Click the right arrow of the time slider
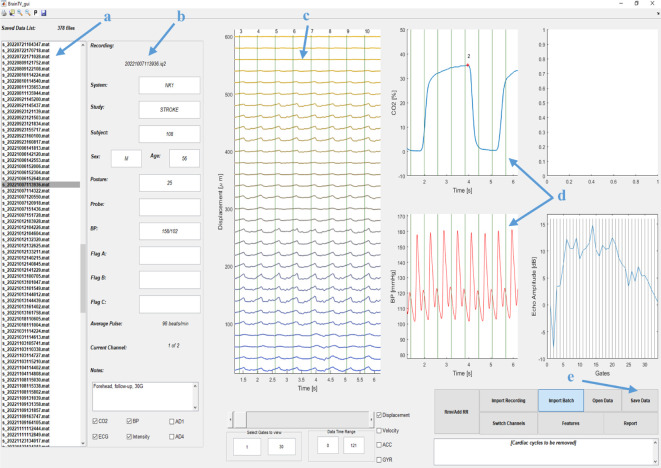 click(371, 420)
